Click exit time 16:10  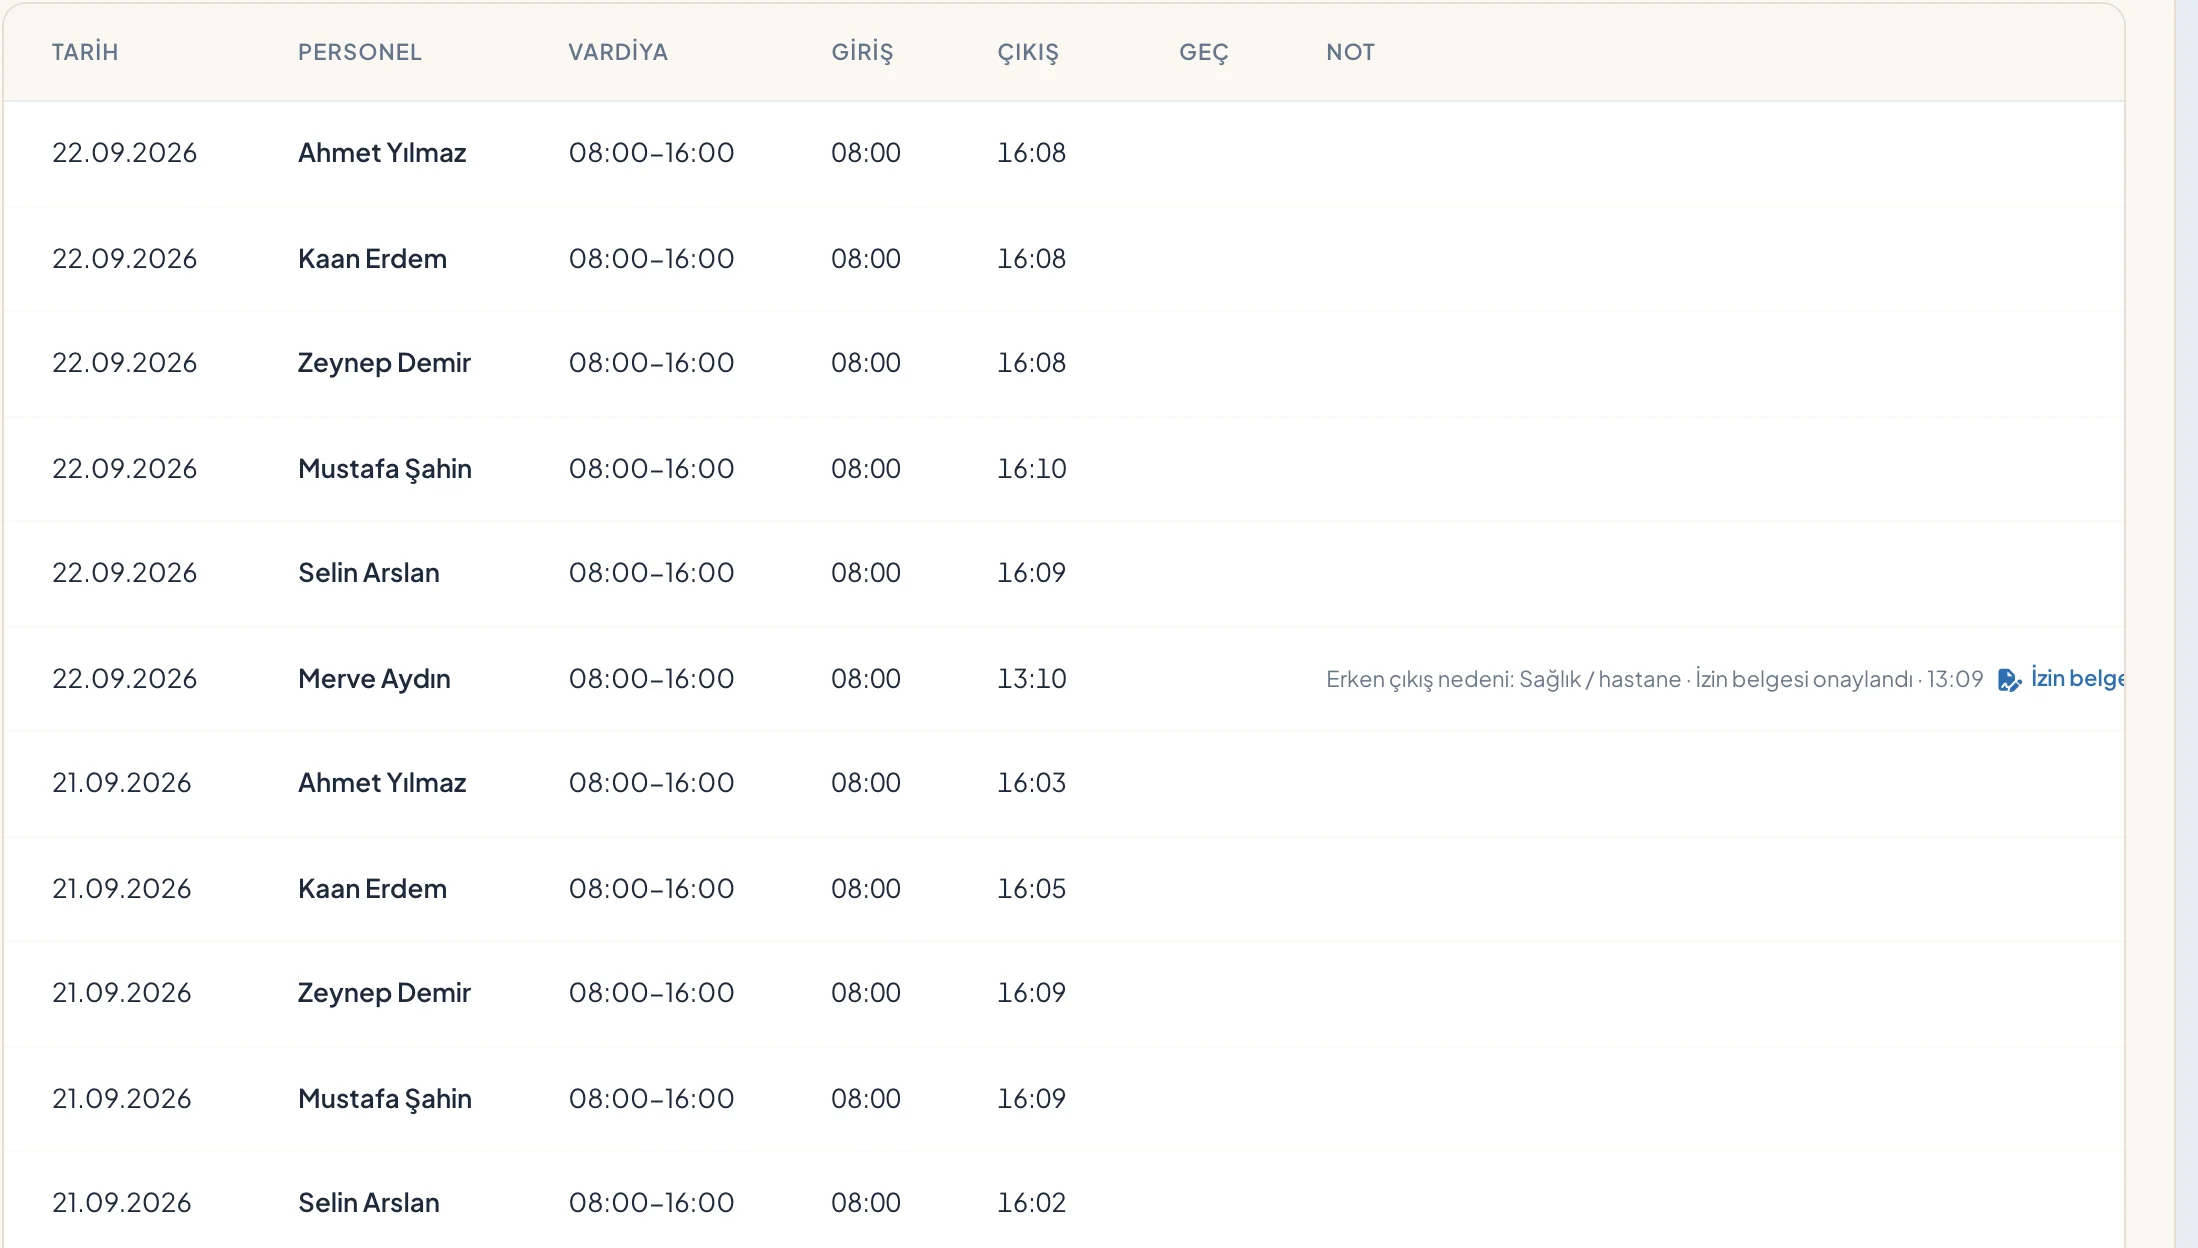(x=1032, y=469)
